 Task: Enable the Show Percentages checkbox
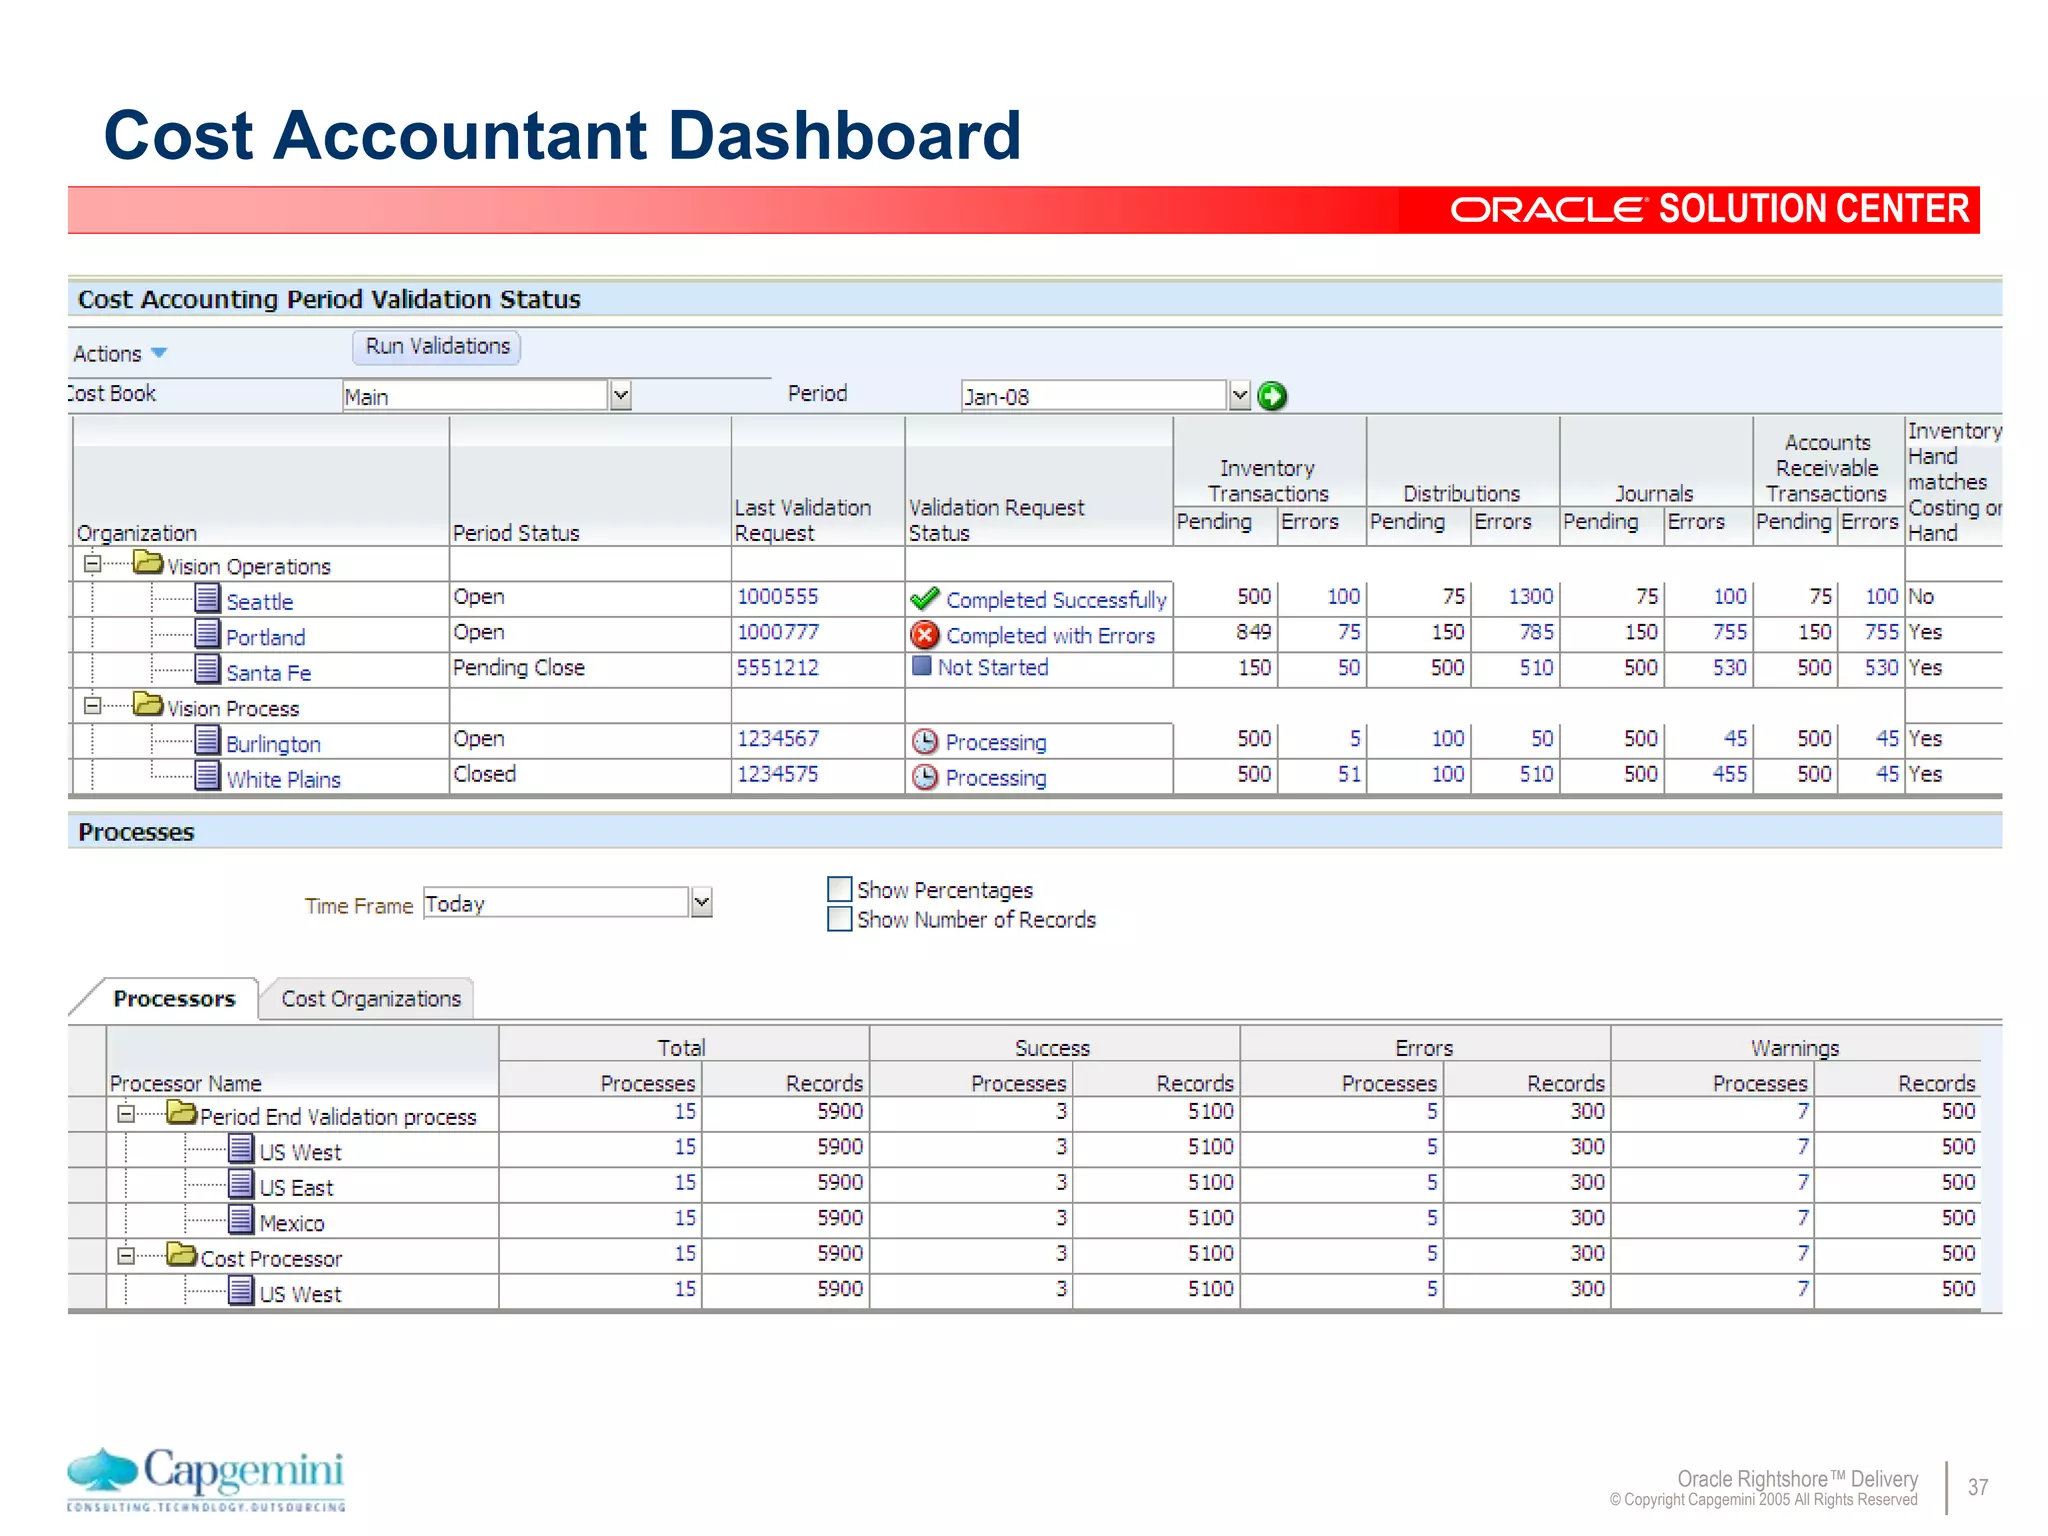840,889
